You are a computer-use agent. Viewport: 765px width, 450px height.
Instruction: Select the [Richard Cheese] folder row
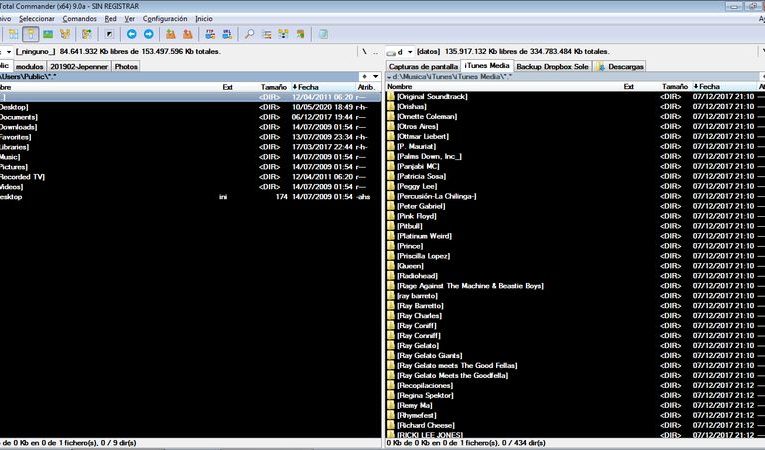tap(573, 425)
